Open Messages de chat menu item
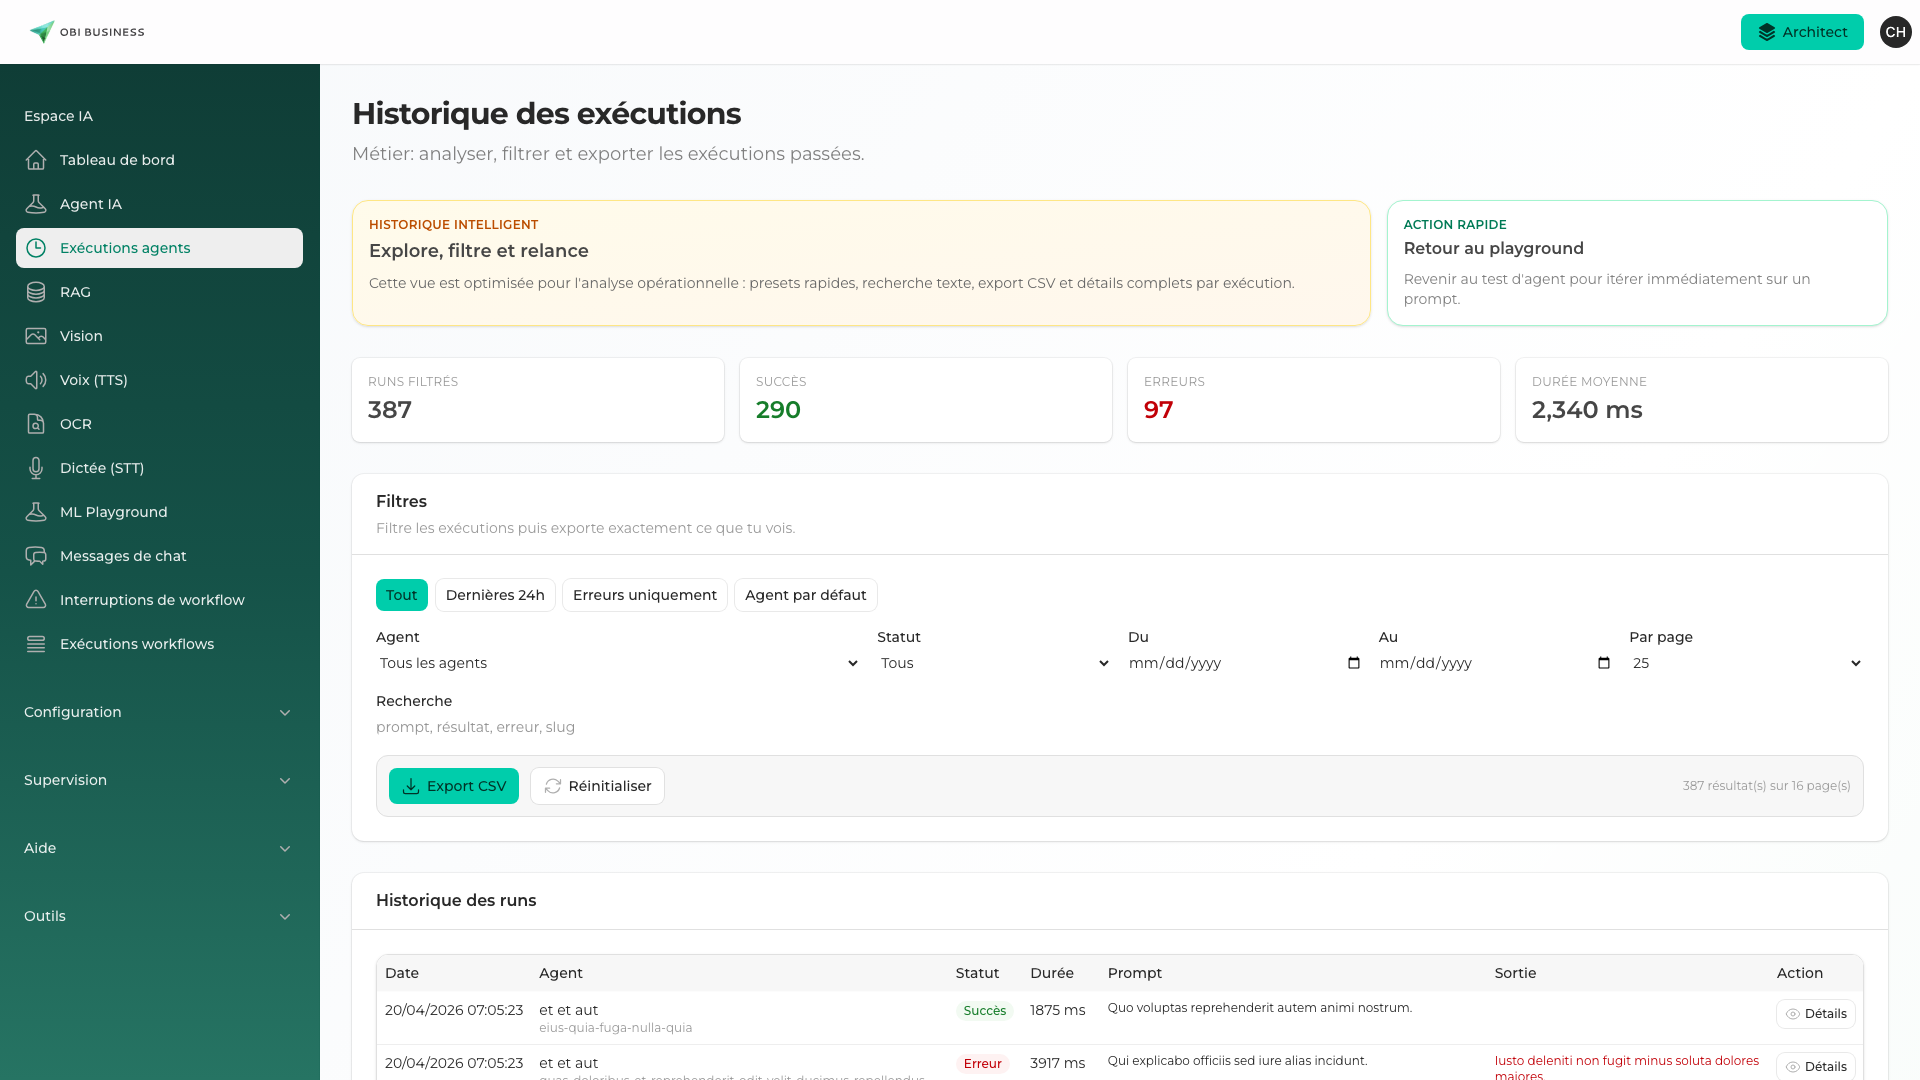Image resolution: width=1920 pixels, height=1080 pixels. [123, 556]
